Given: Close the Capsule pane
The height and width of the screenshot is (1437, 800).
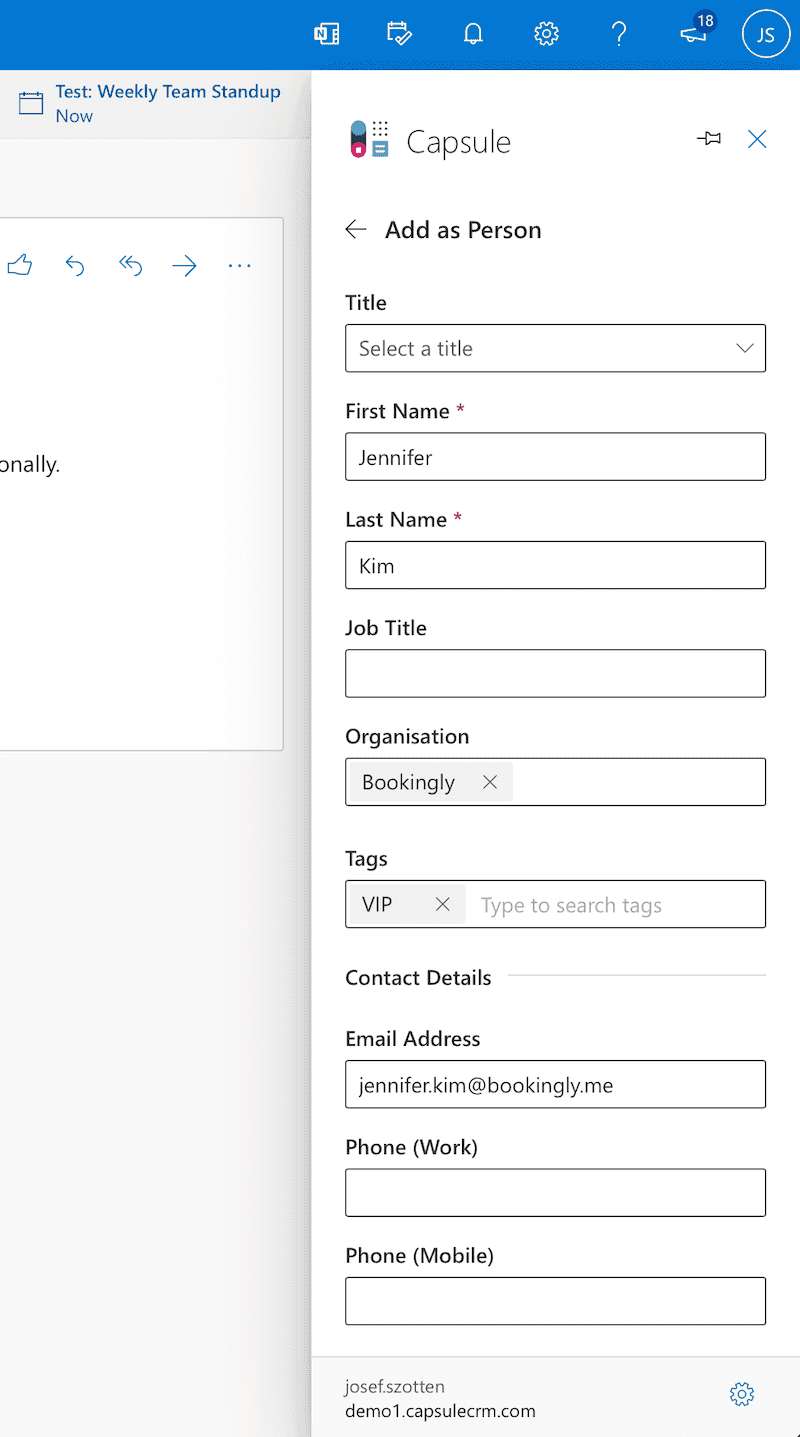Looking at the screenshot, I should 757,139.
